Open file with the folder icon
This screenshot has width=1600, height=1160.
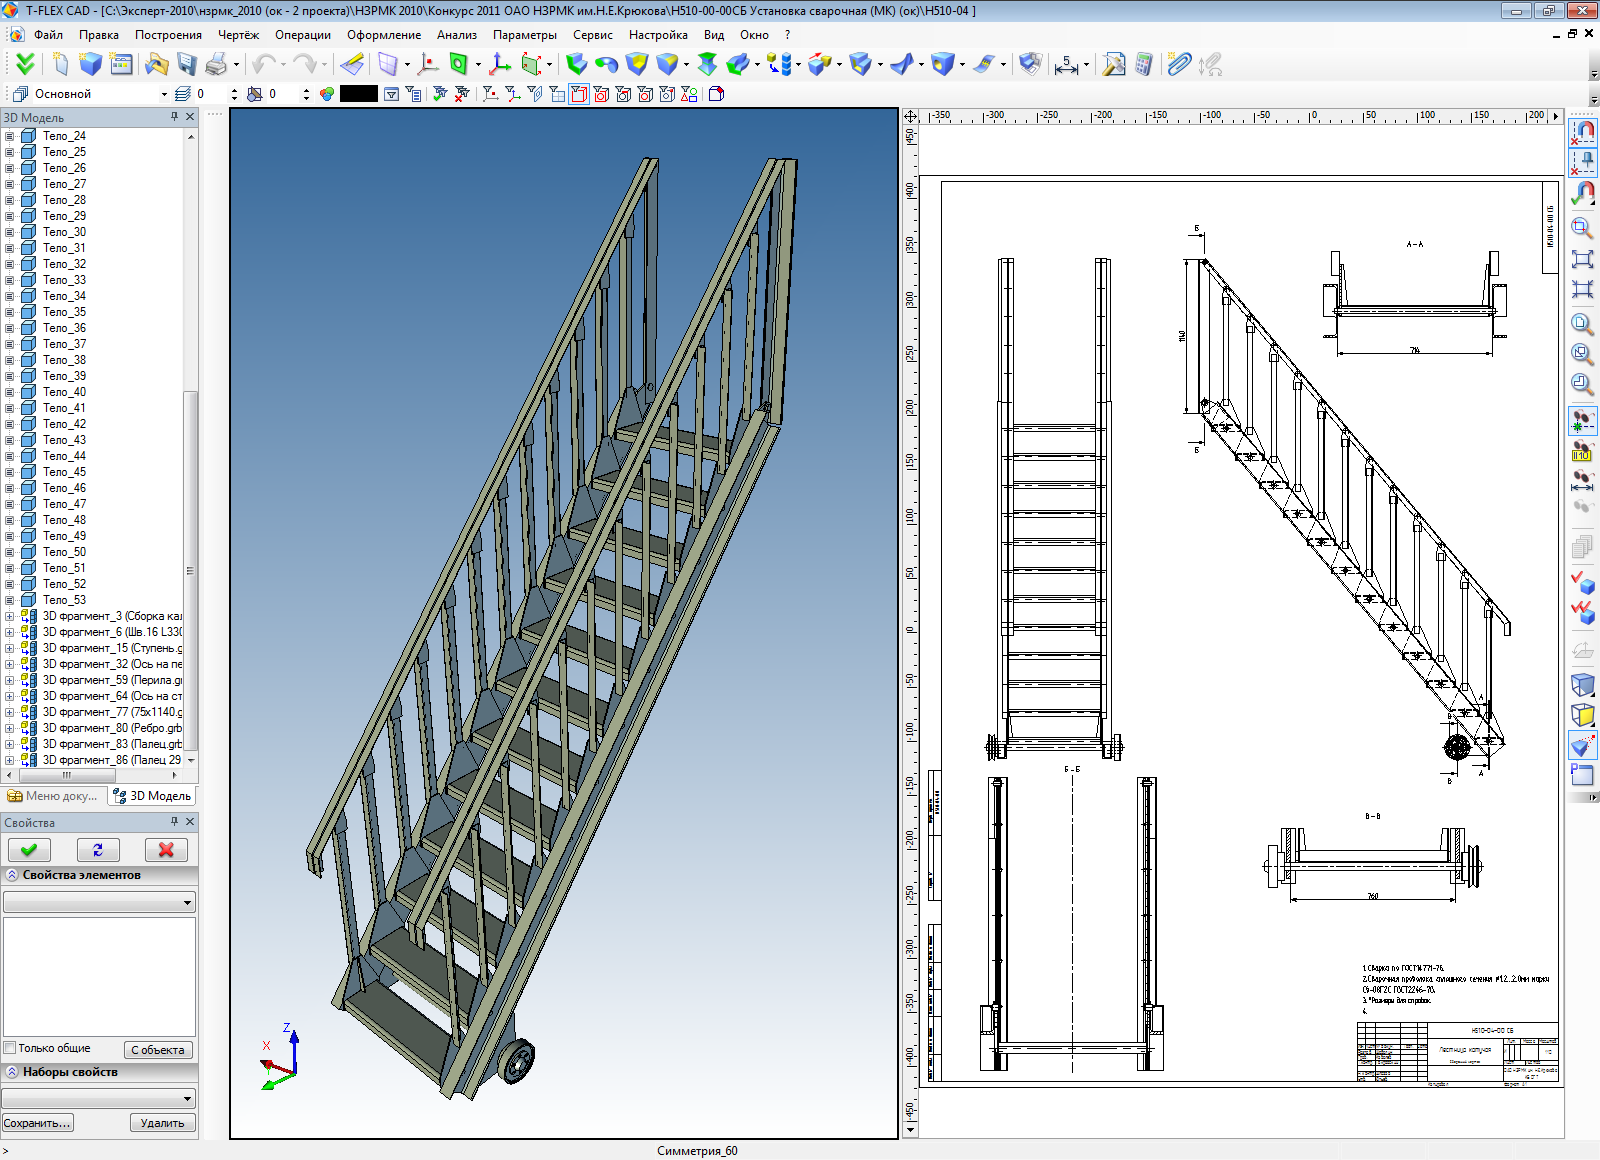tap(157, 64)
